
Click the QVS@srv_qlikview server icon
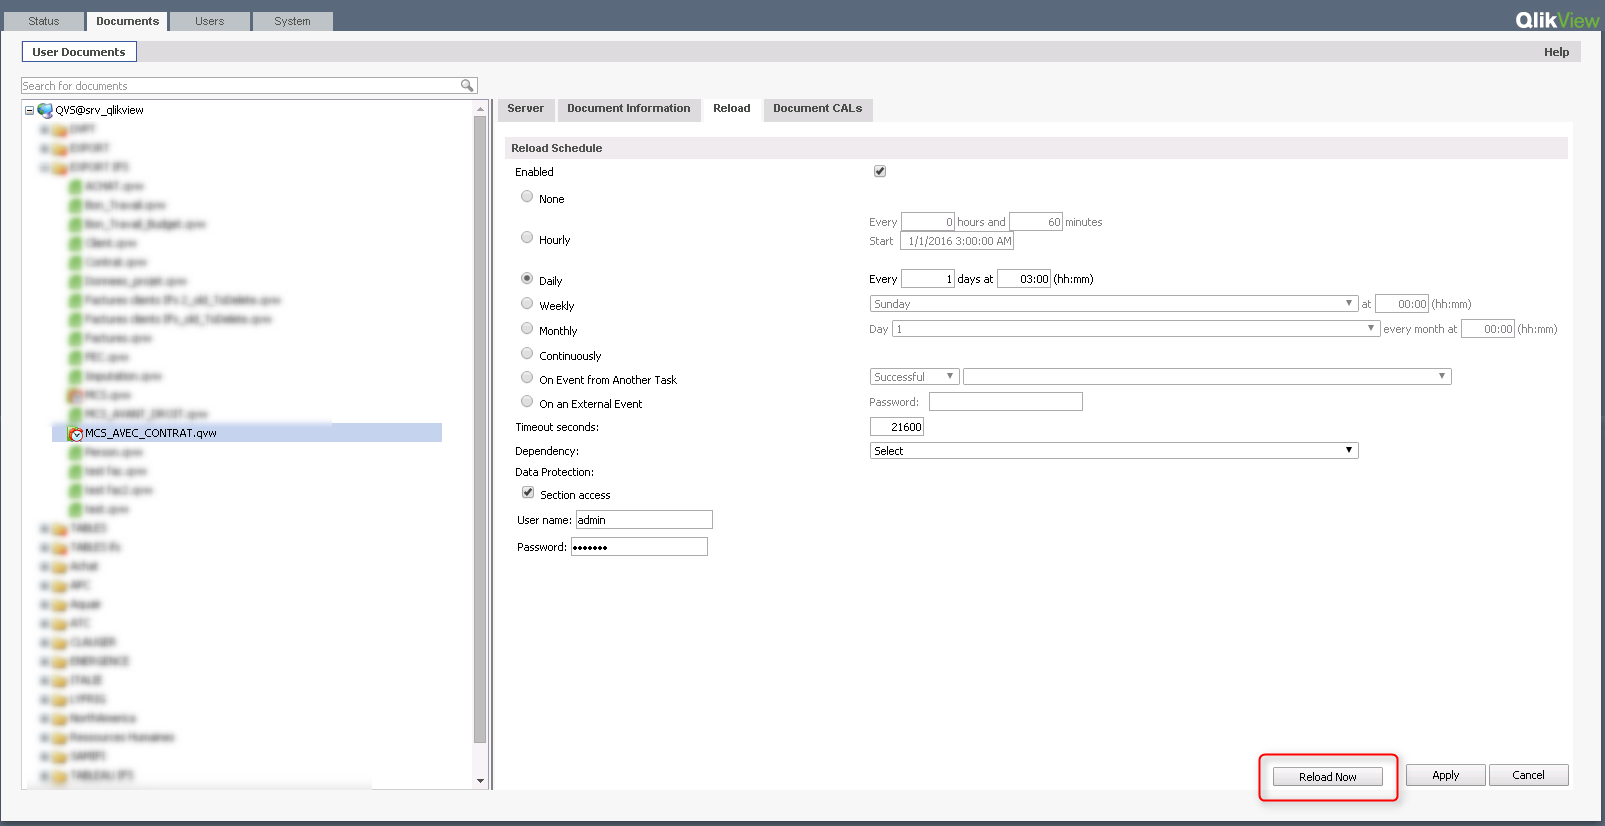45,110
